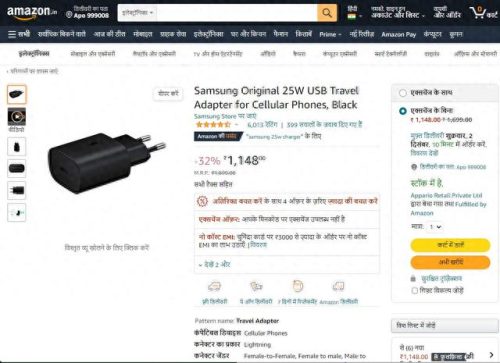Tick the add gift options checkbox
The height and width of the screenshot is (363, 500).
click(x=415, y=291)
